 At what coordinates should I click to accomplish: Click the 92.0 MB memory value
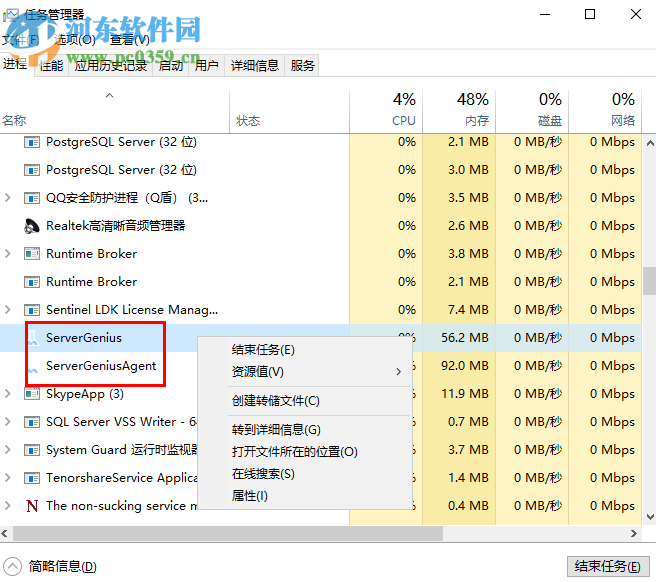[x=464, y=366]
